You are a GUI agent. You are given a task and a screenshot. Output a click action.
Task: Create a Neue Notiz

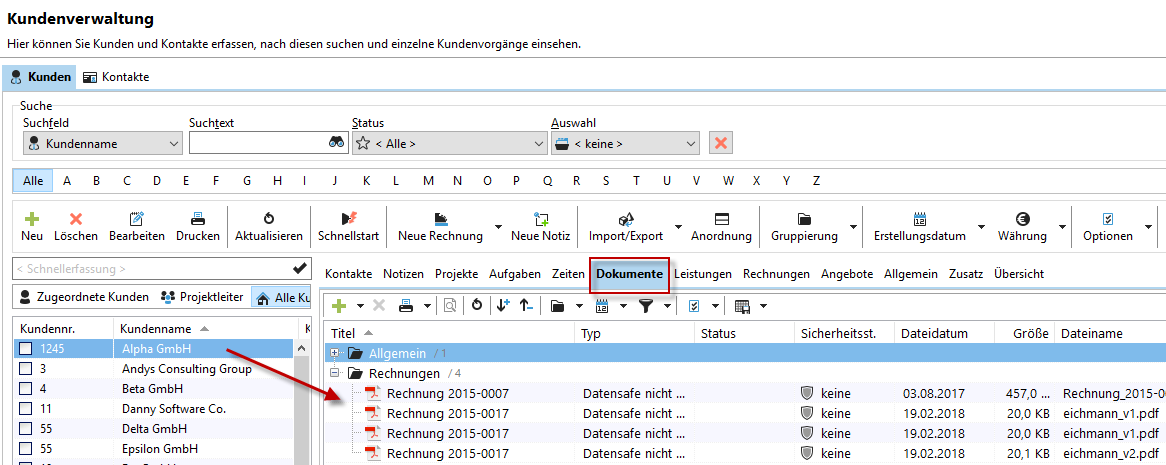[540, 219]
